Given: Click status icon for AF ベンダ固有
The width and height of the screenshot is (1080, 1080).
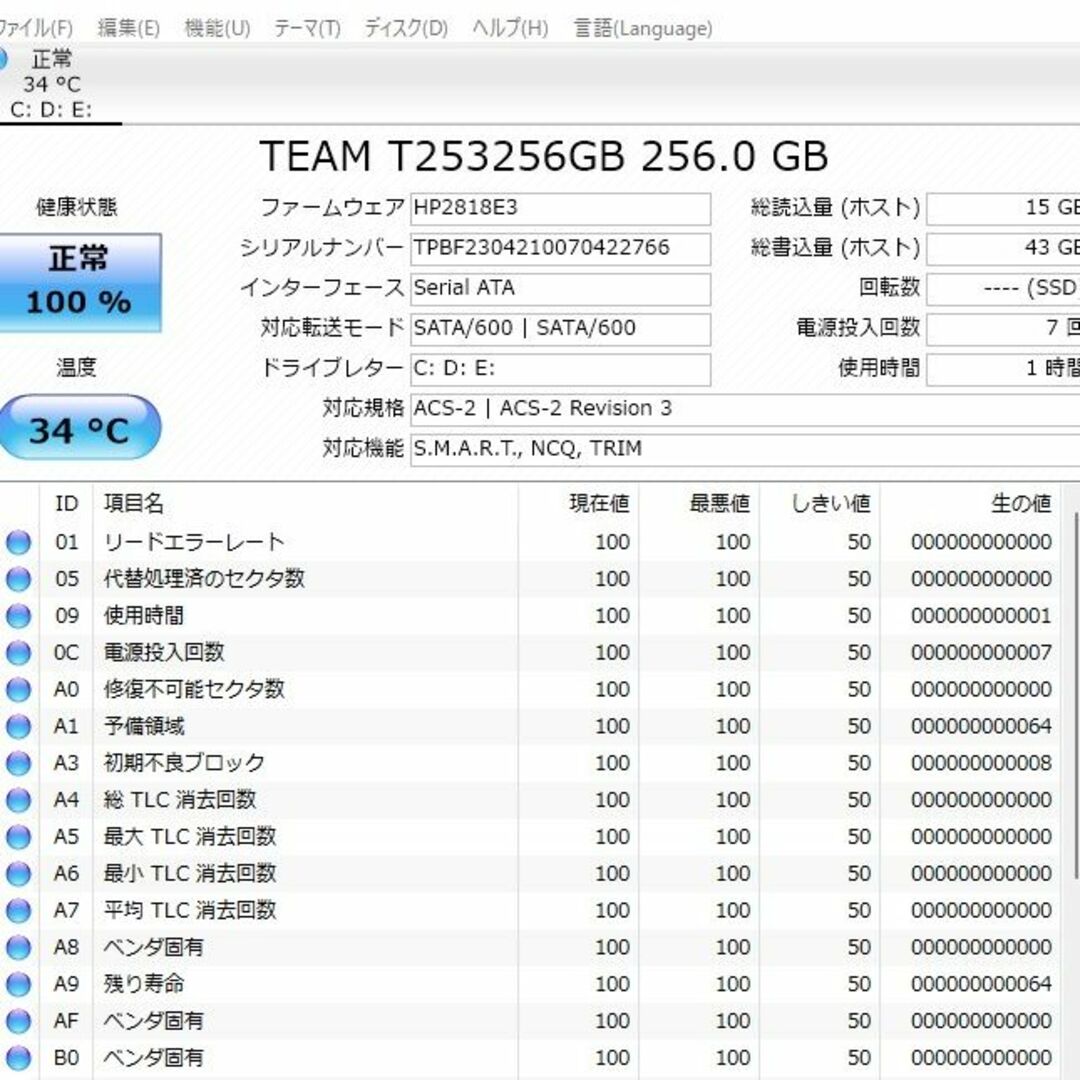Looking at the screenshot, I should [x=19, y=1021].
